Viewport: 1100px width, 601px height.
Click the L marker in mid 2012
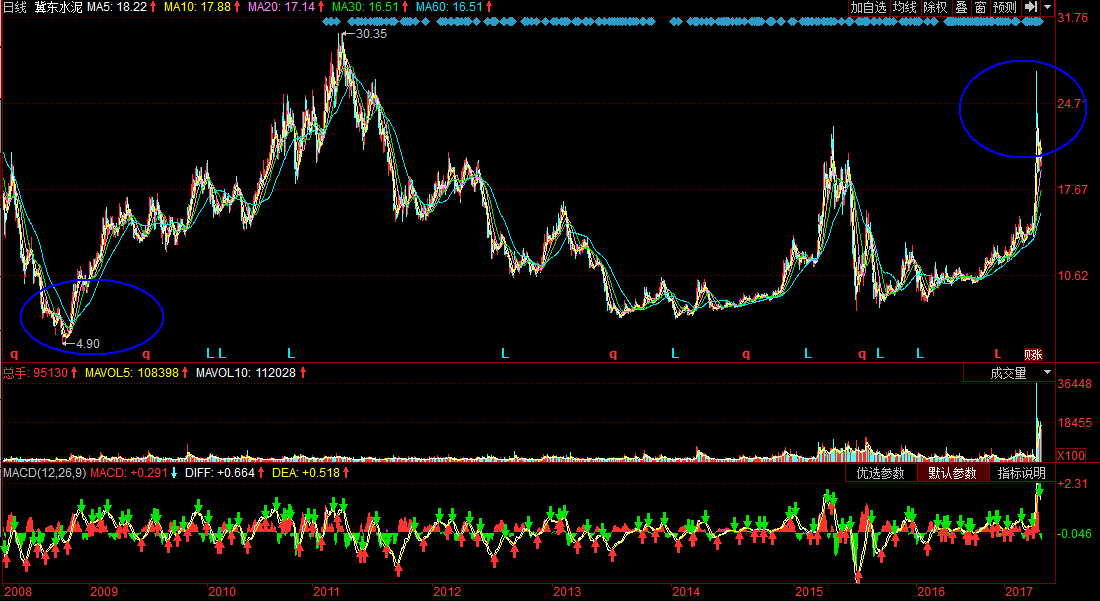504,353
